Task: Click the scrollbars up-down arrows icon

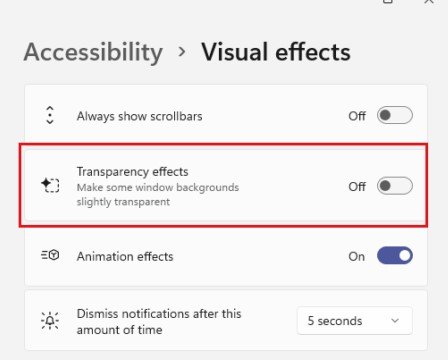Action: click(50, 115)
